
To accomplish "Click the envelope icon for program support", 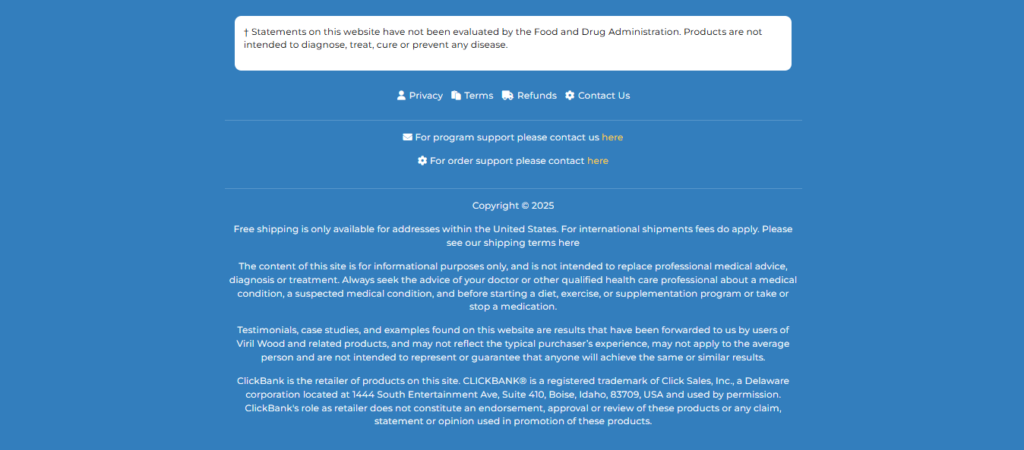I will point(408,137).
